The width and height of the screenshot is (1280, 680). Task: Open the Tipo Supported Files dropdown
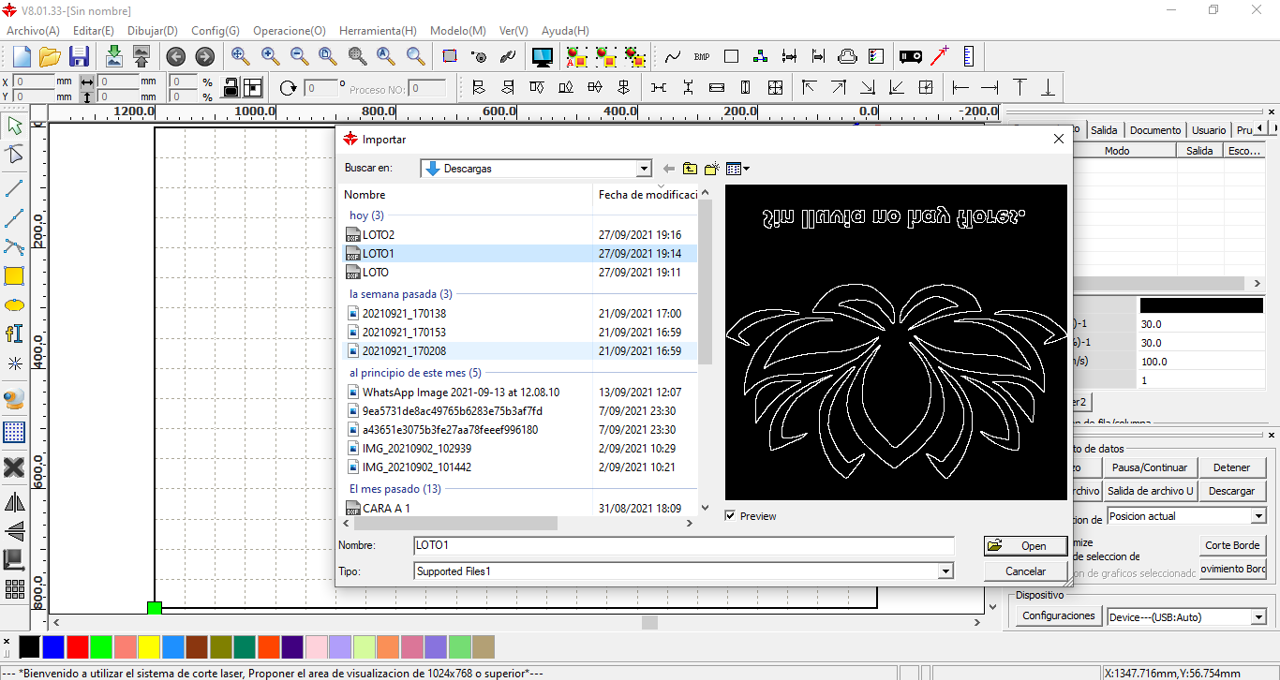945,571
